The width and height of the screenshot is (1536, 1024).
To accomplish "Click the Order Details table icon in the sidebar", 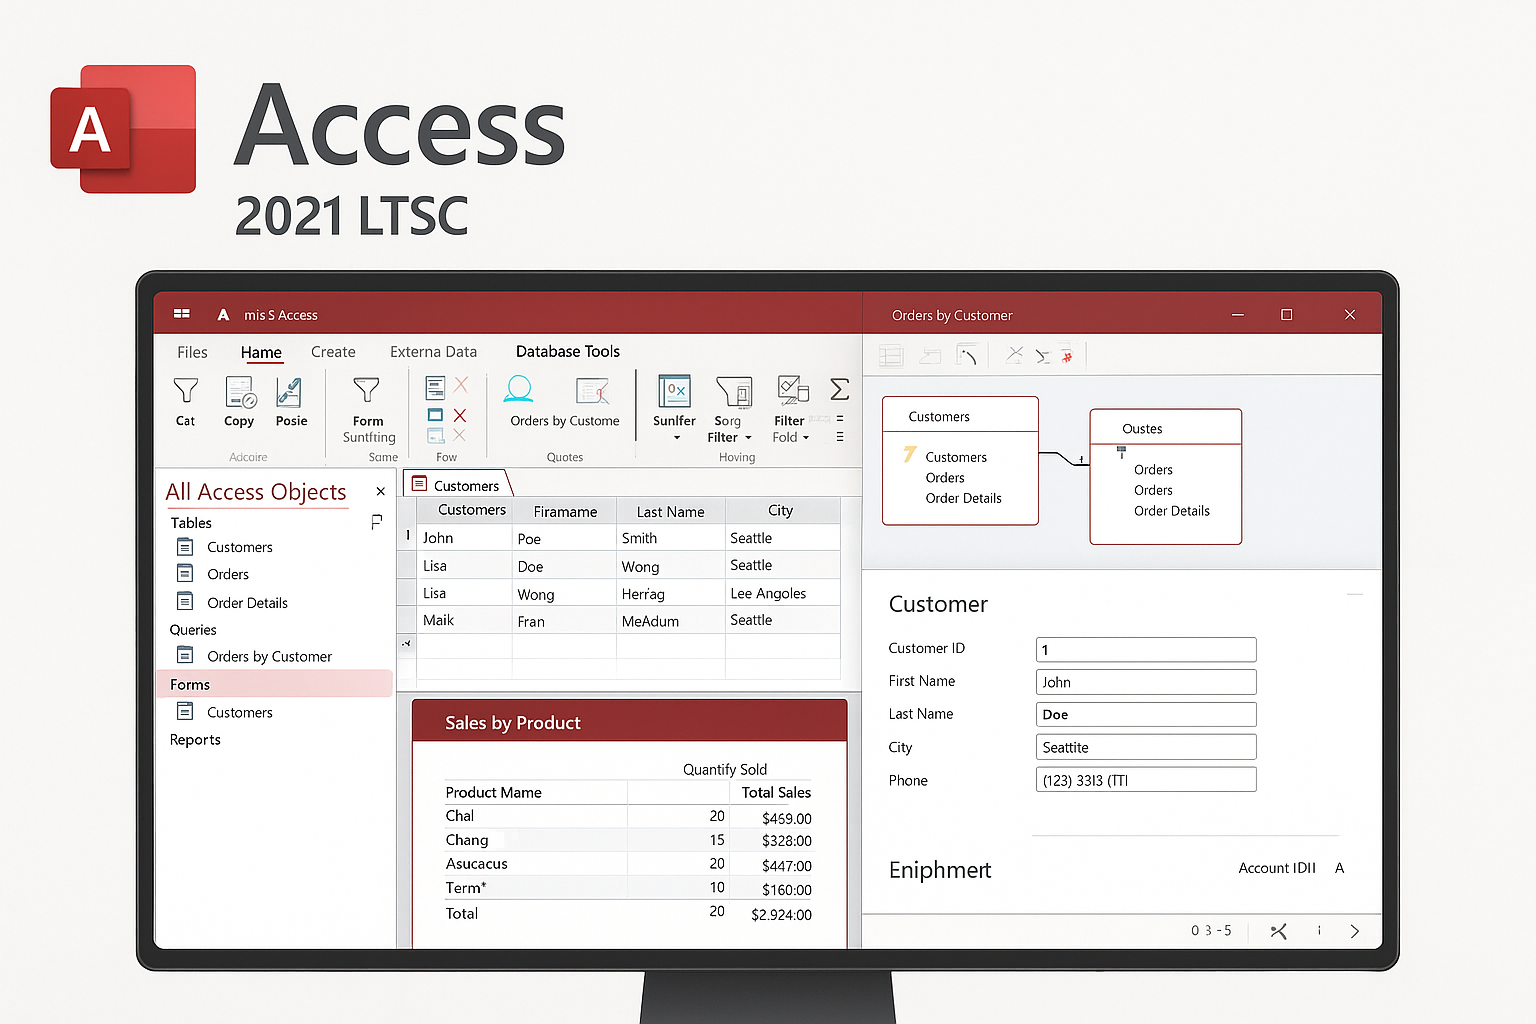I will click(x=185, y=602).
